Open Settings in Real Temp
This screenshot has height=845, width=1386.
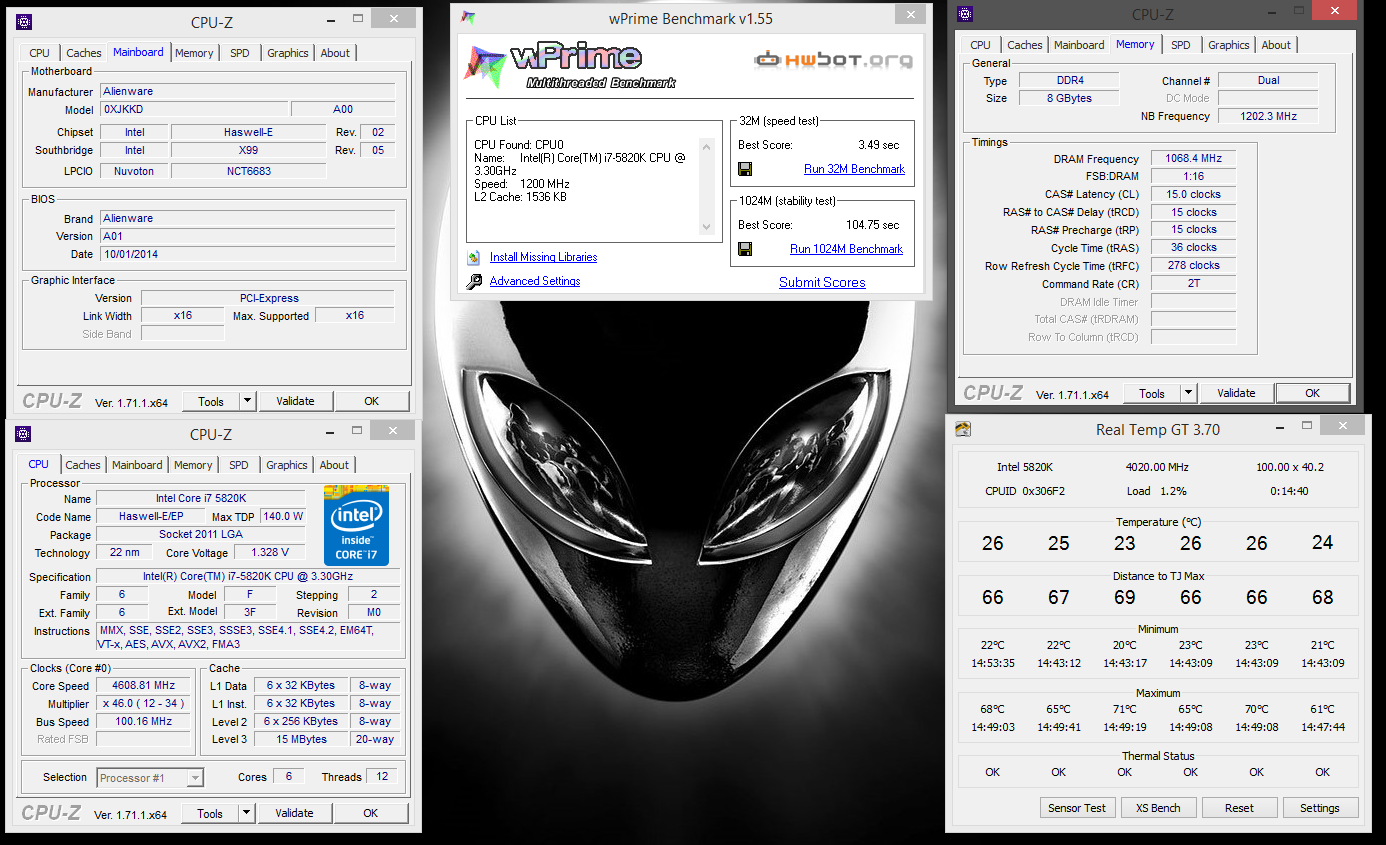coord(1320,808)
